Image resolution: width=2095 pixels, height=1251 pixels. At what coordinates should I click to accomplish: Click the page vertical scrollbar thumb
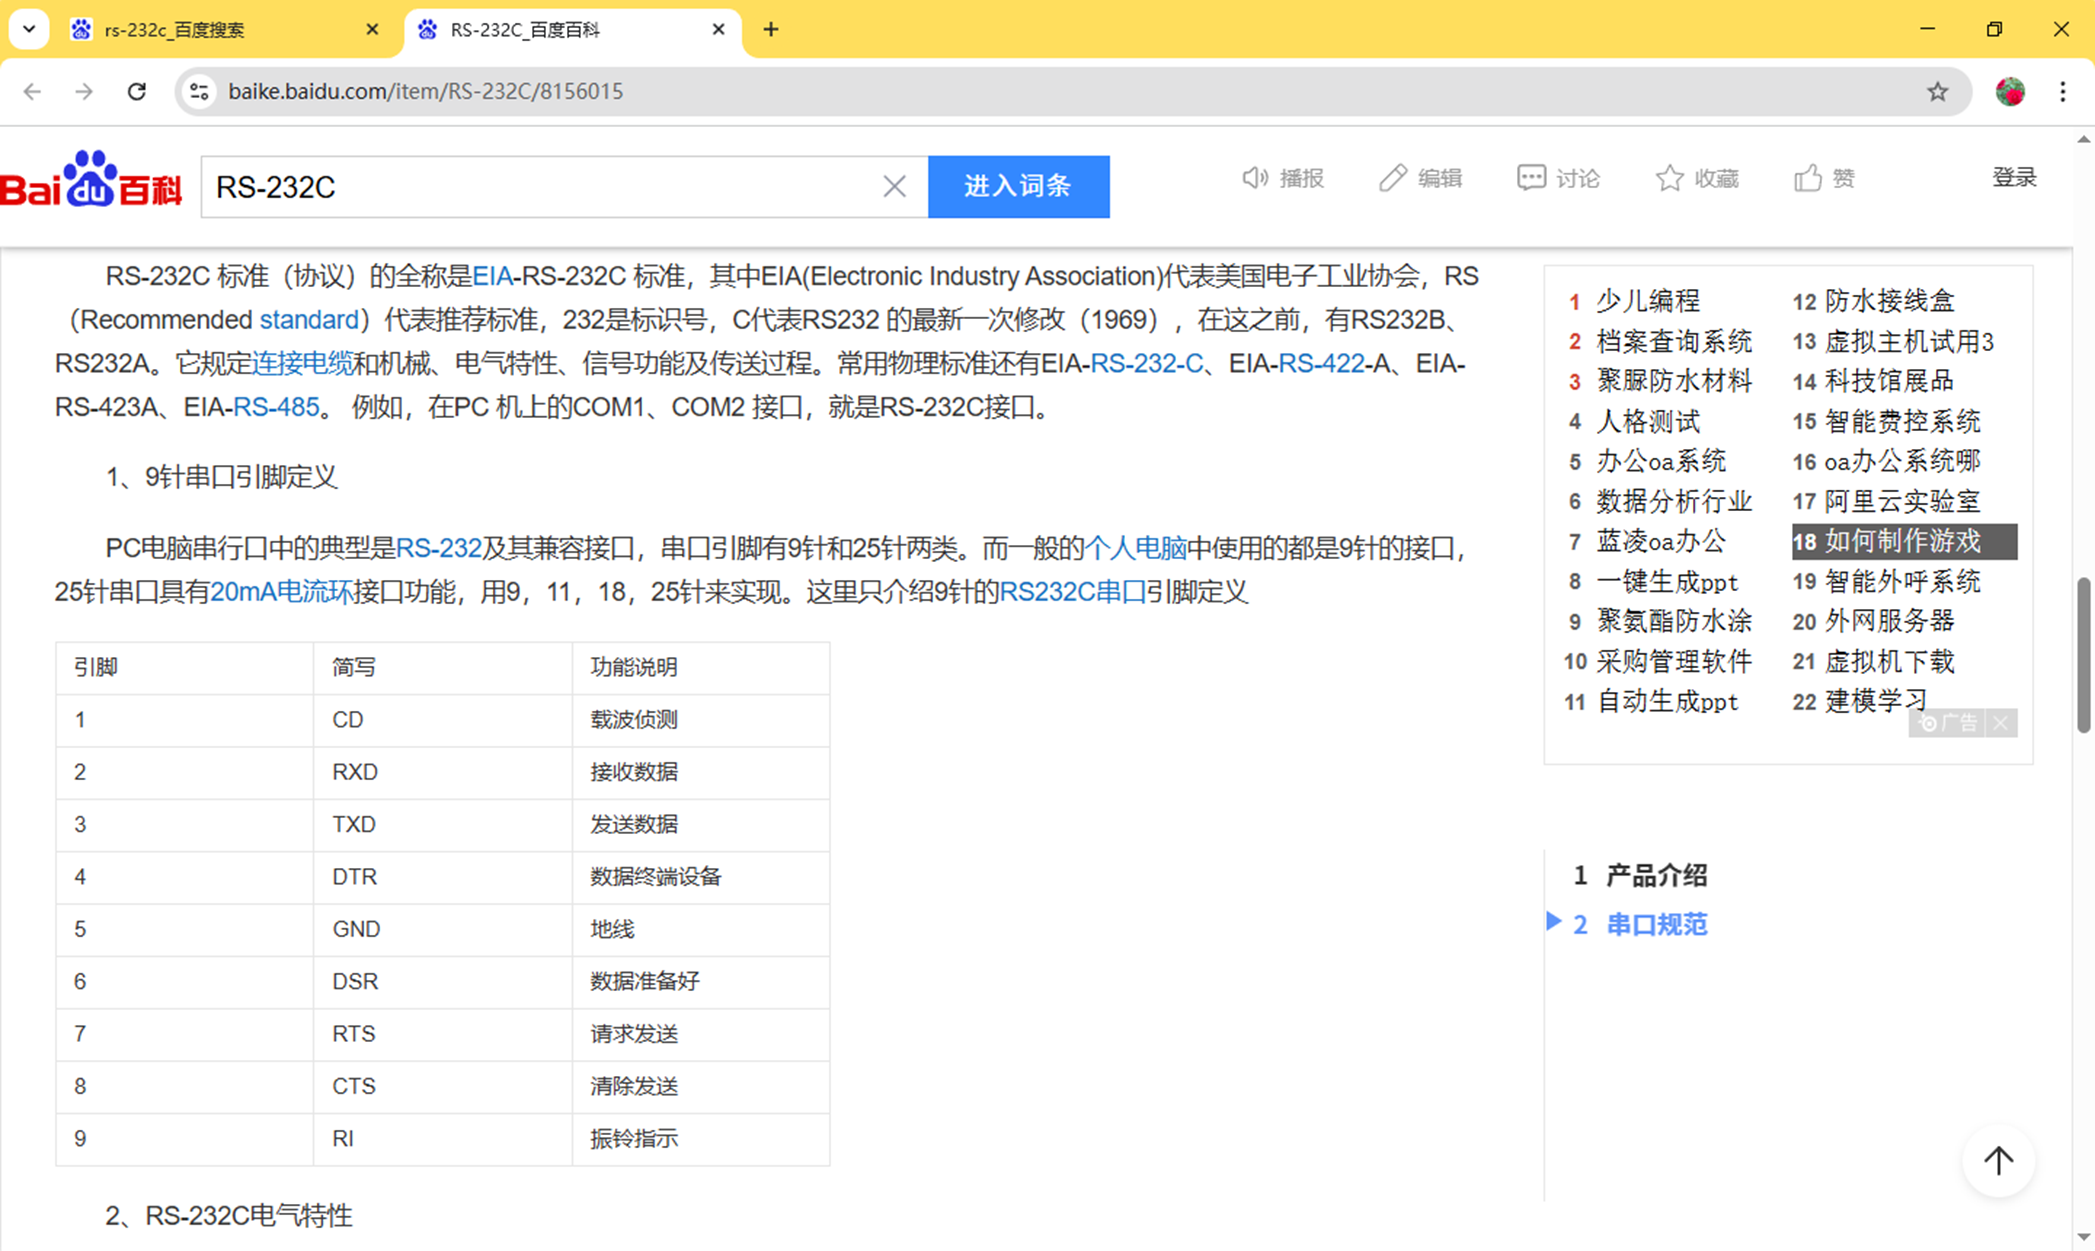coord(2084,655)
